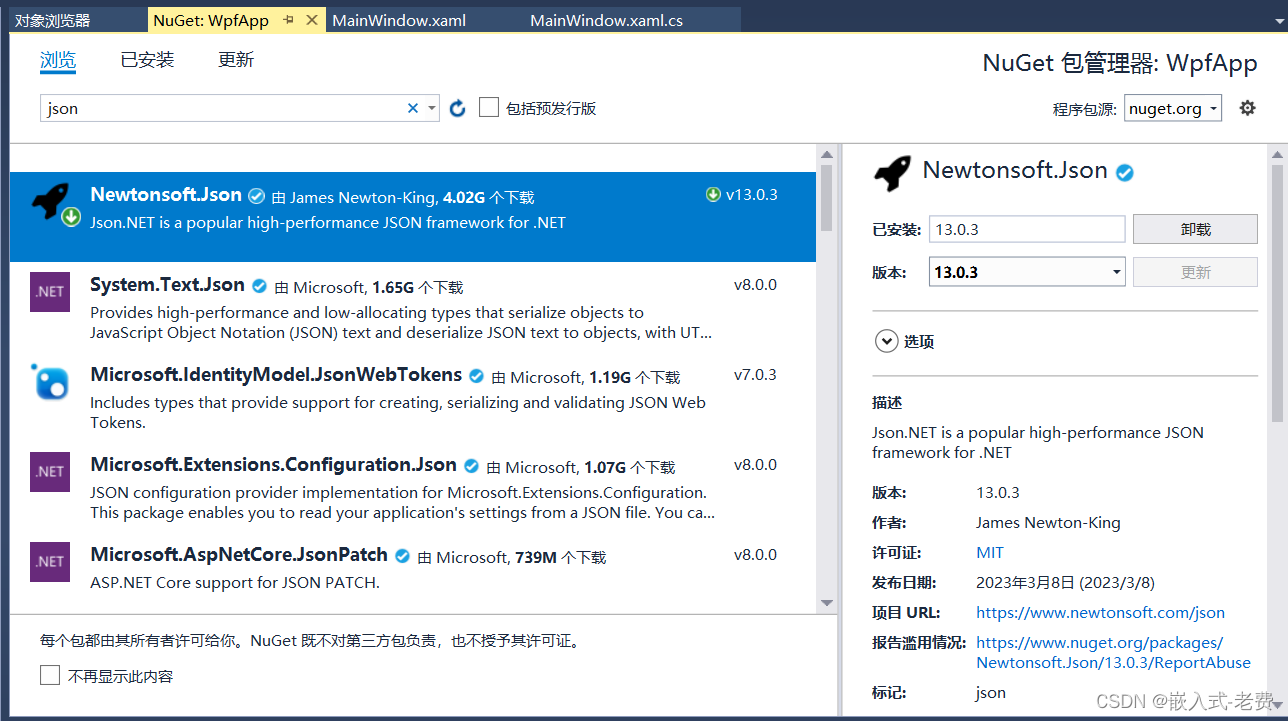Click the disabled 更新 update button

[1195, 272]
